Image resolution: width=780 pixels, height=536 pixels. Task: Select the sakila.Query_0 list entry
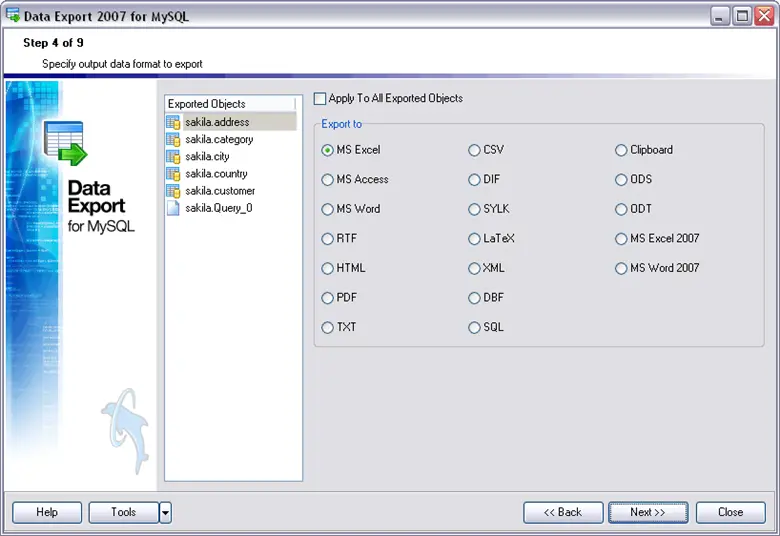pyautogui.click(x=219, y=208)
